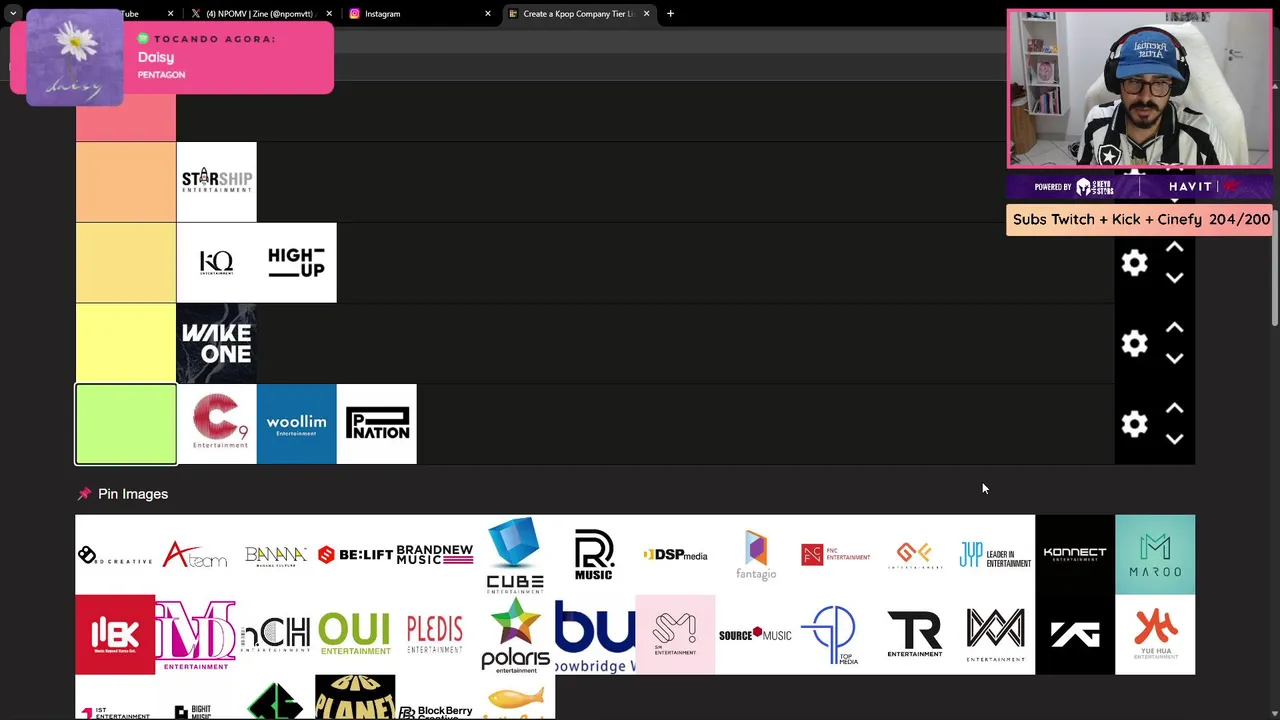Click the light orange tier label beside KQ
The height and width of the screenshot is (720, 1280).
coord(126,263)
